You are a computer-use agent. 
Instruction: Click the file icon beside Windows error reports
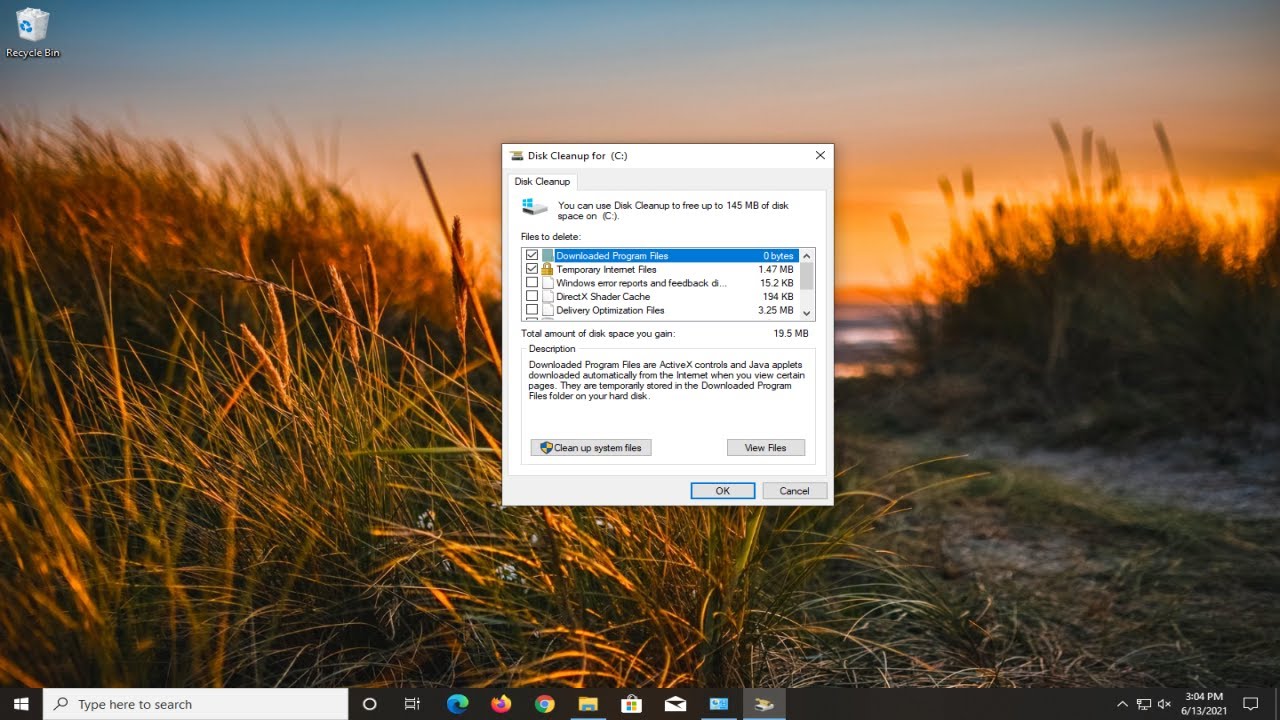[547, 283]
